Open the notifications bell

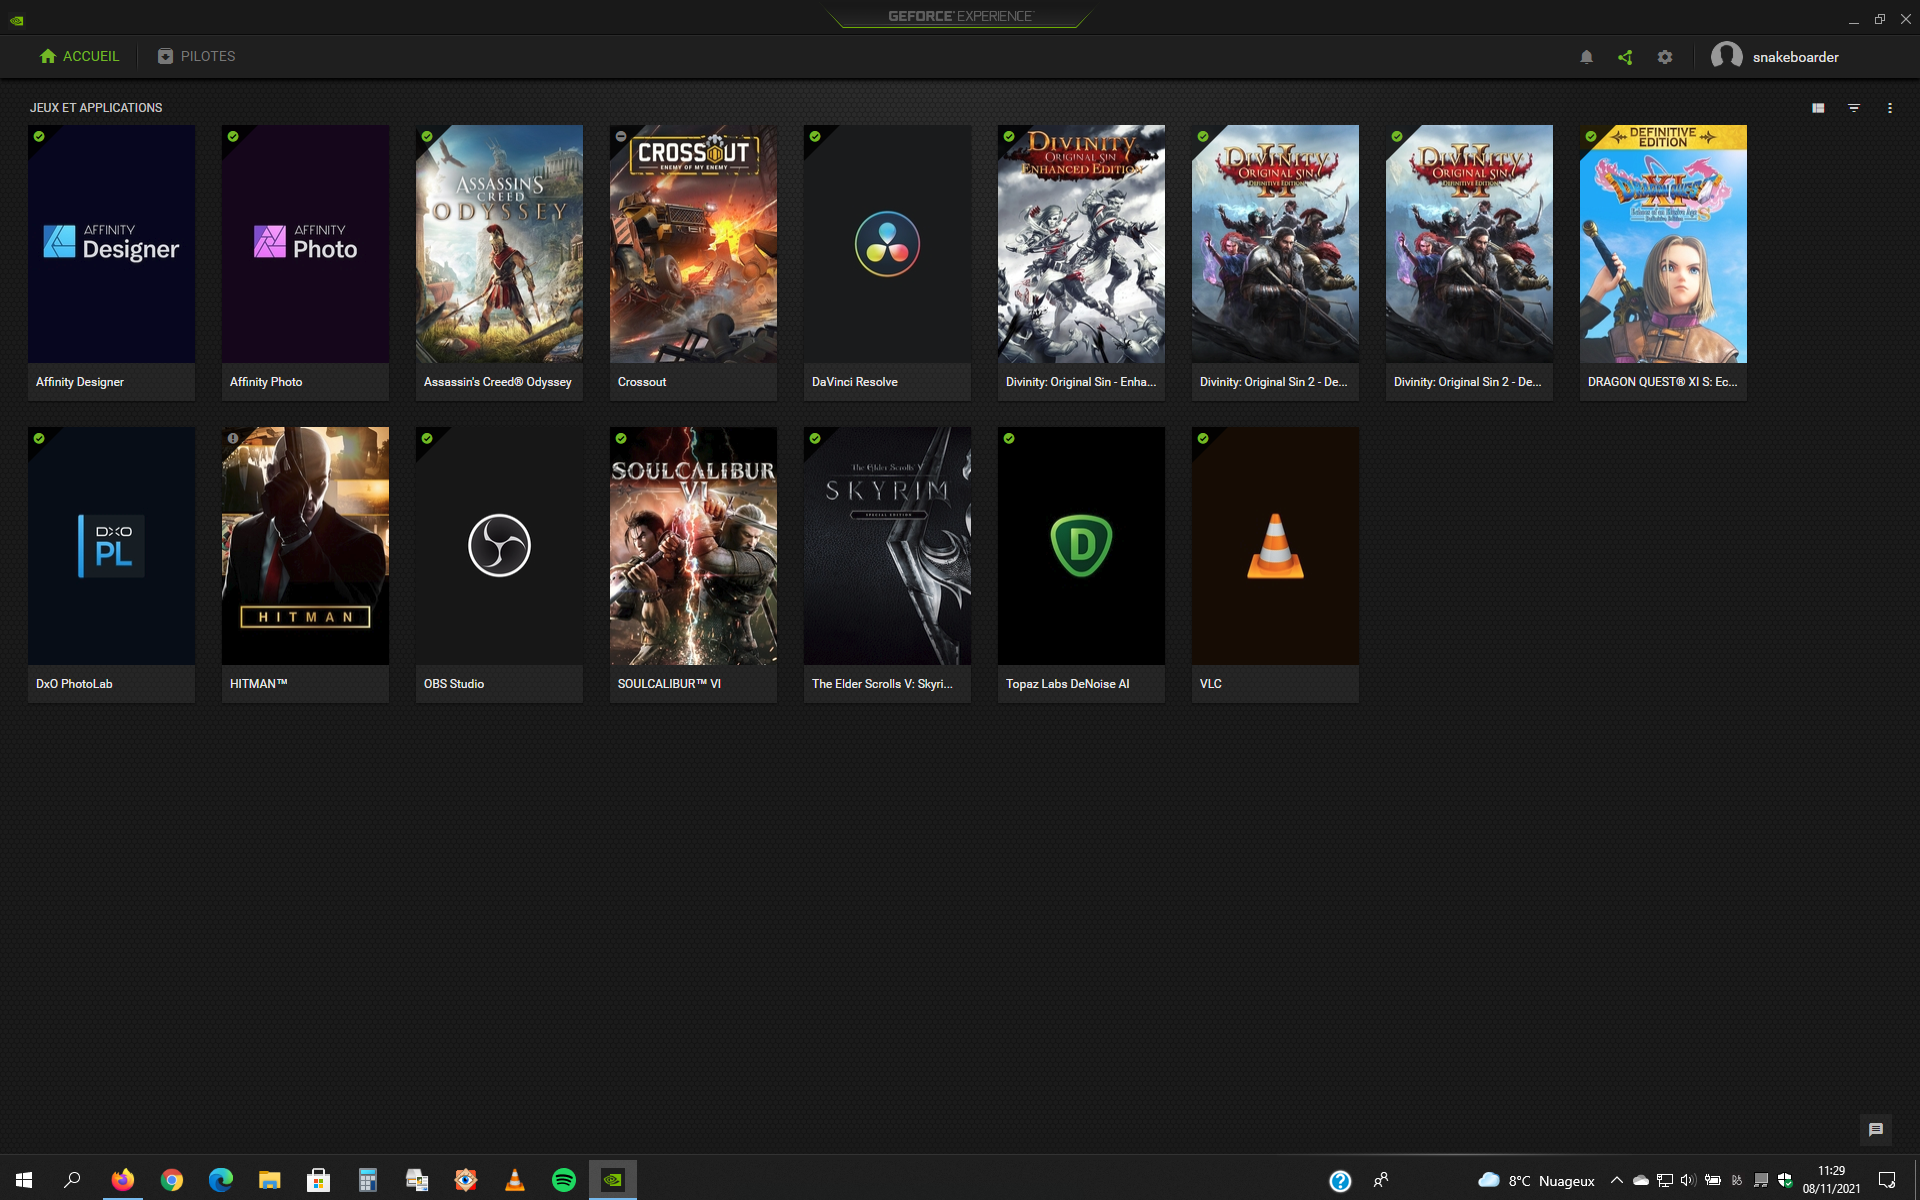click(1586, 57)
